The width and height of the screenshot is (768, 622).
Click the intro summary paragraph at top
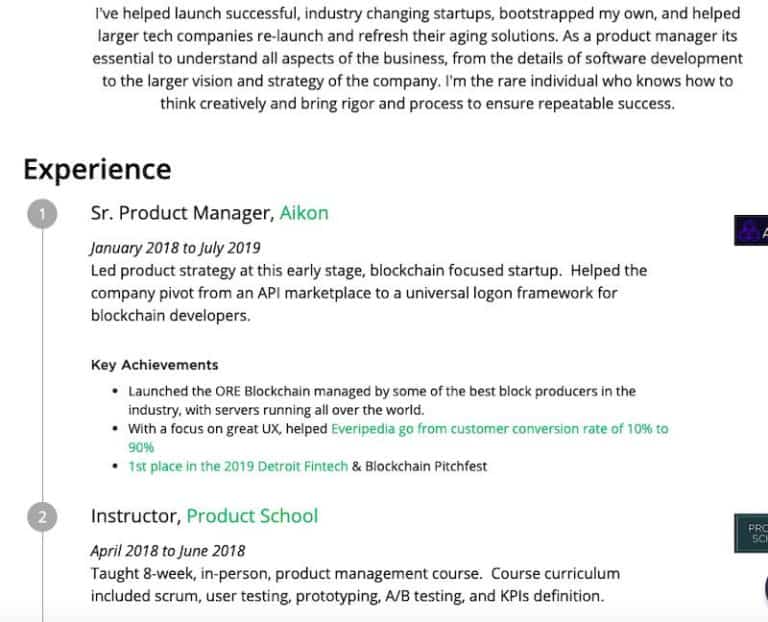(418, 59)
